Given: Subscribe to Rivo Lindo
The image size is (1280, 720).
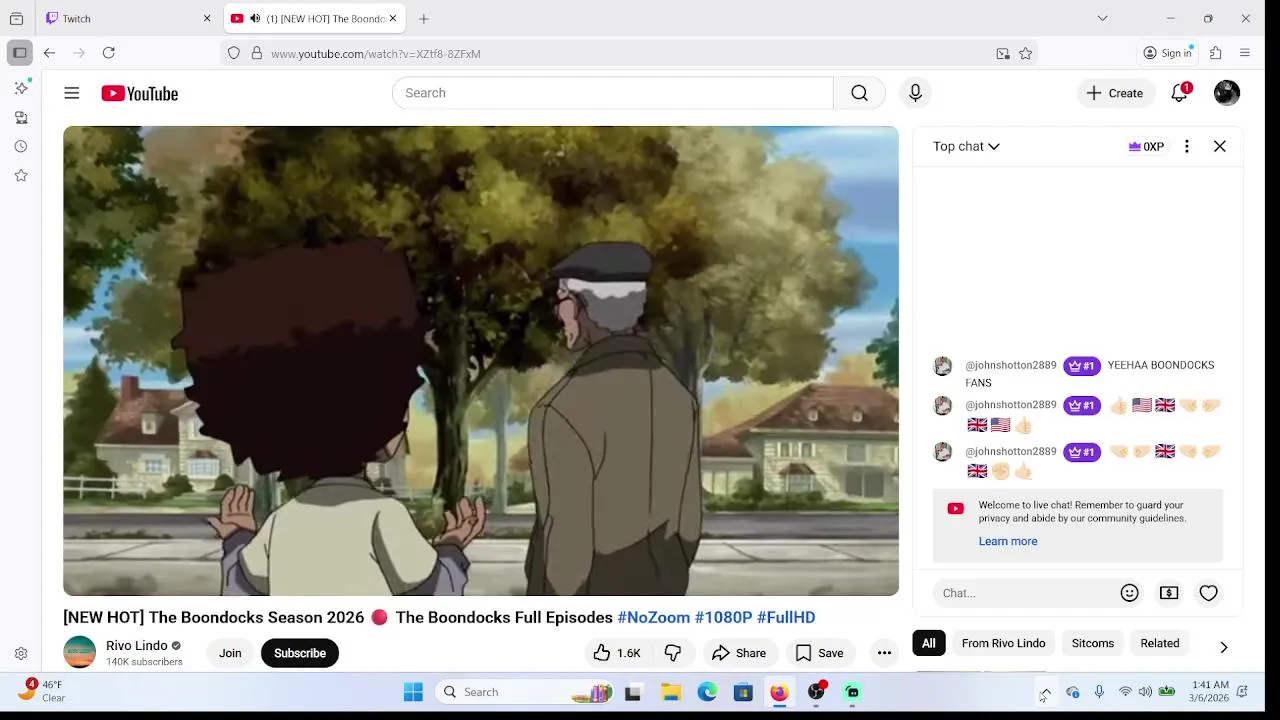Looking at the screenshot, I should pos(300,653).
